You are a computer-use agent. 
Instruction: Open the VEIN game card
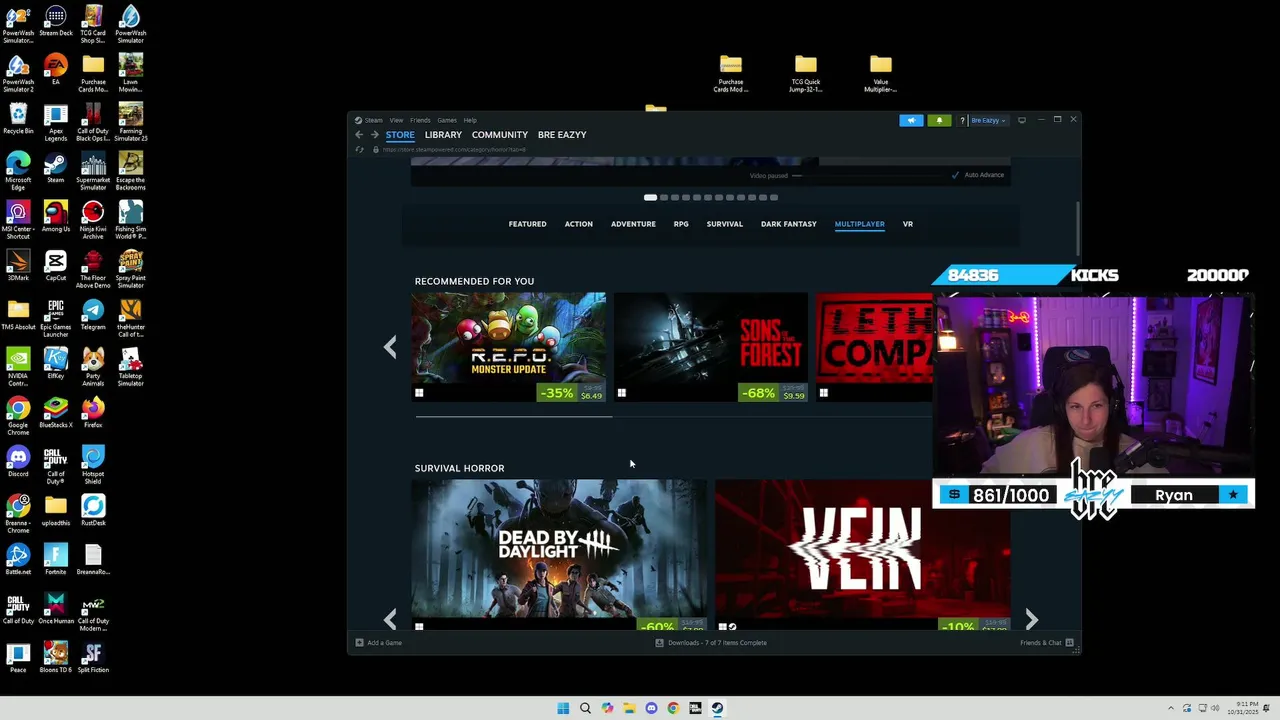tap(862, 555)
